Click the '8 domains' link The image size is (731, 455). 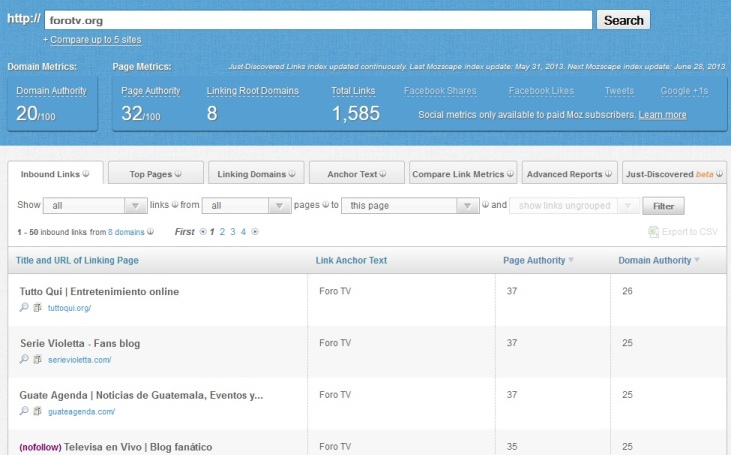pos(126,232)
